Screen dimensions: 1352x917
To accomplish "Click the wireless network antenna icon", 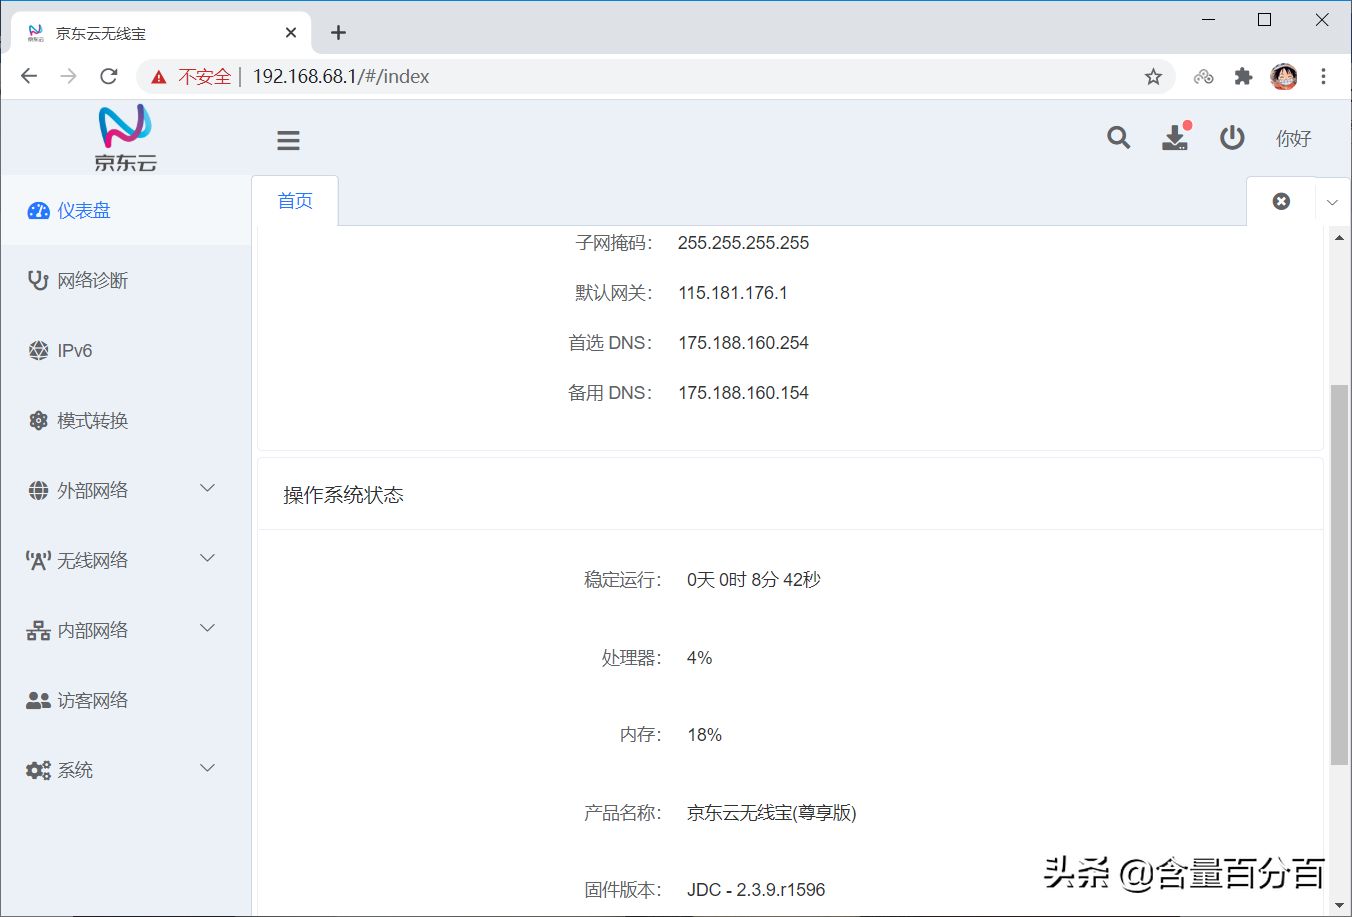I will [38, 561].
